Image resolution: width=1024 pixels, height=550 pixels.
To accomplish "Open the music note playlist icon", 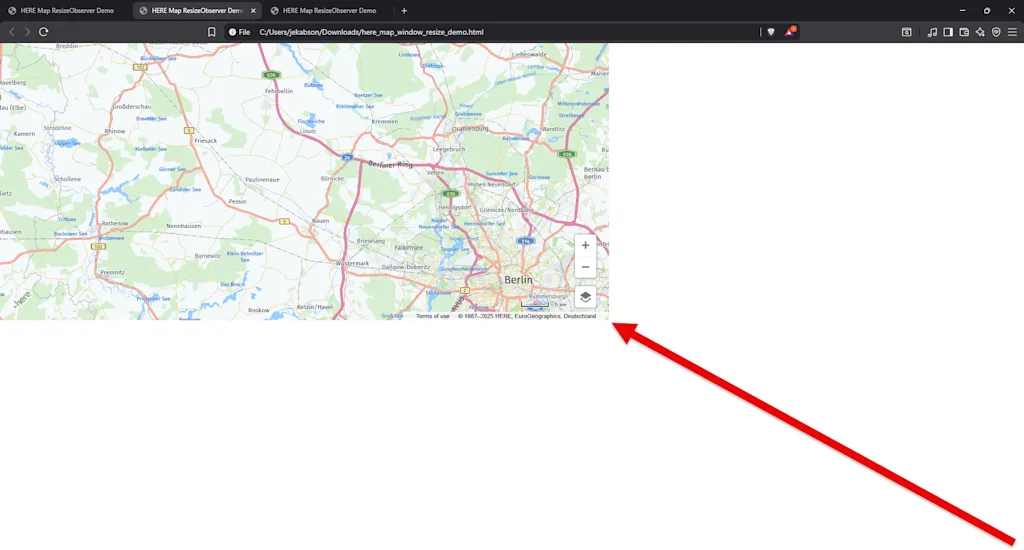I will click(932, 32).
